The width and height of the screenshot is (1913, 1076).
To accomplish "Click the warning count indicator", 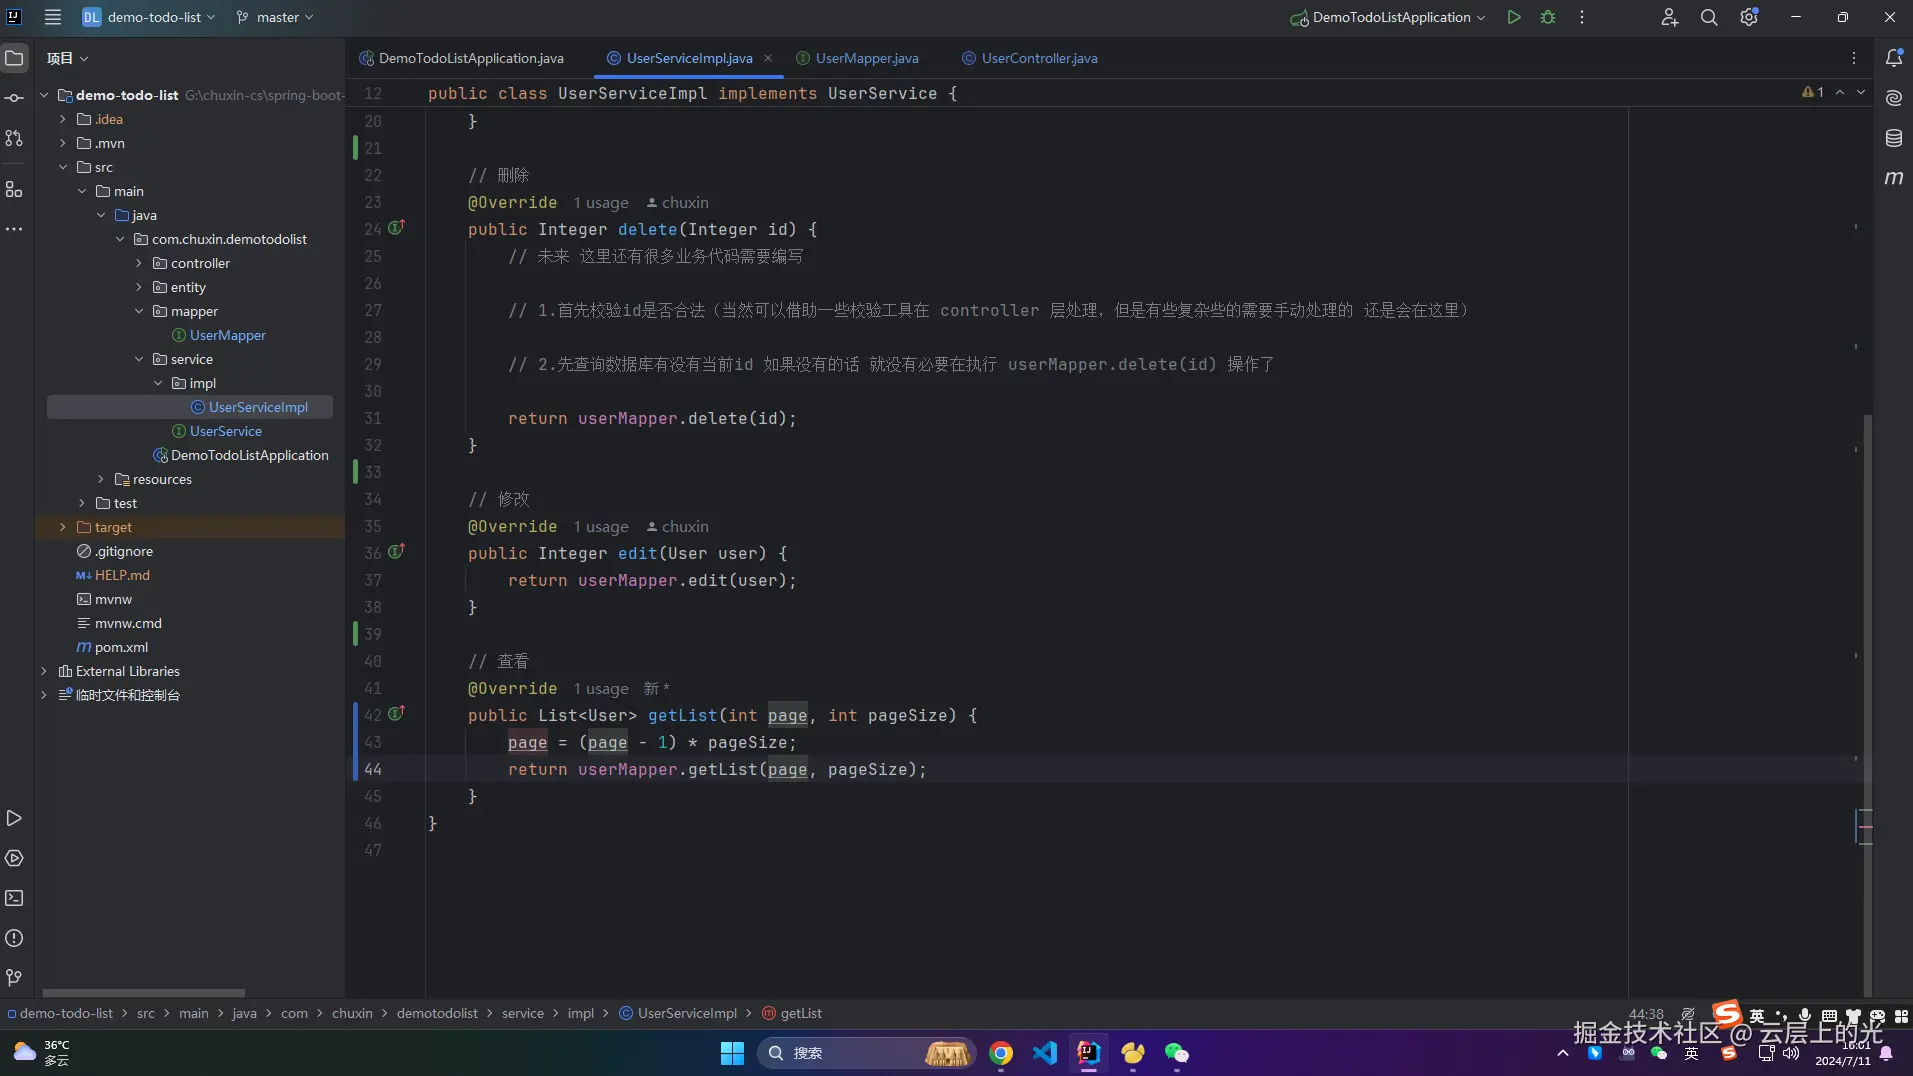I will click(x=1813, y=92).
